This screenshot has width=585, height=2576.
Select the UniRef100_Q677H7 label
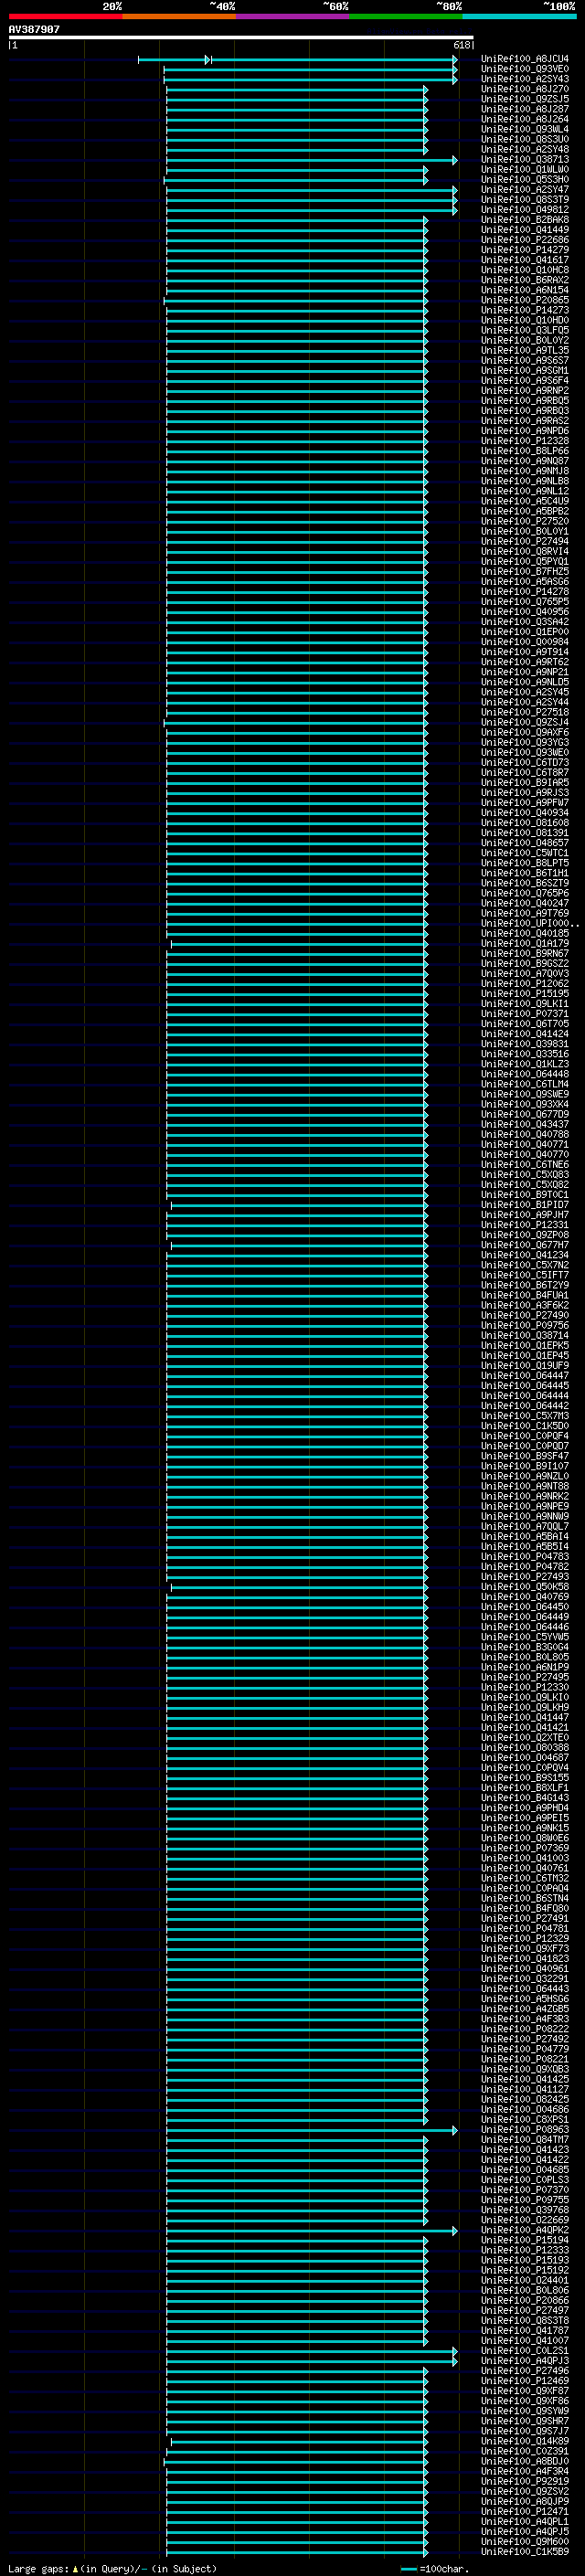525,1245
